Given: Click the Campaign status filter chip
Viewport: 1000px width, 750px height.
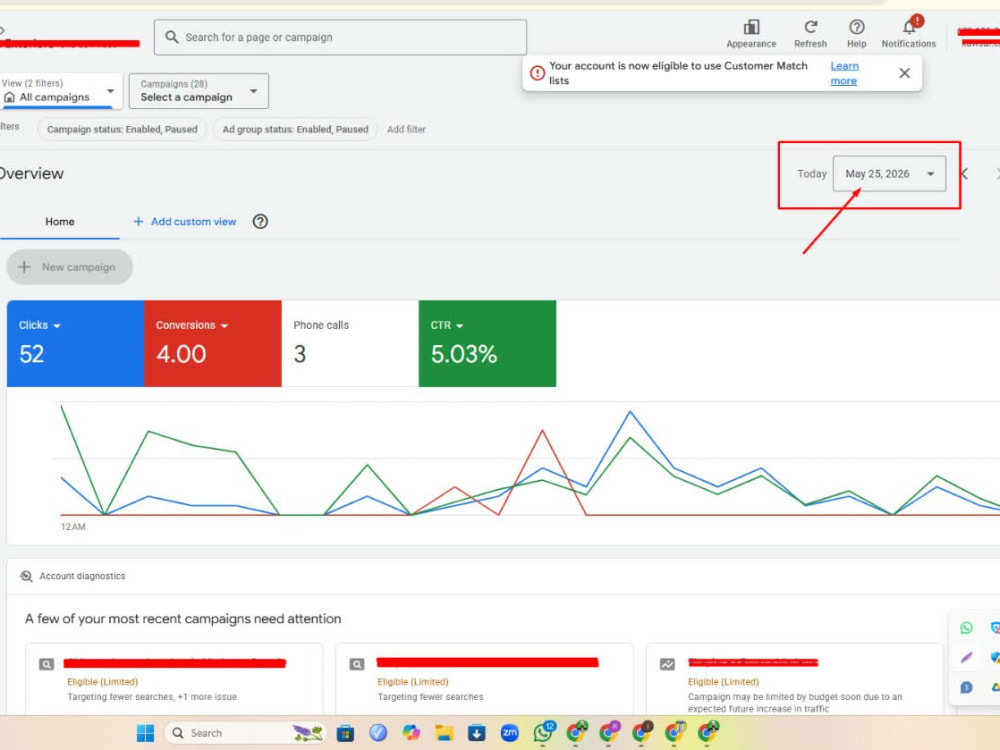Looking at the screenshot, I should point(122,129).
